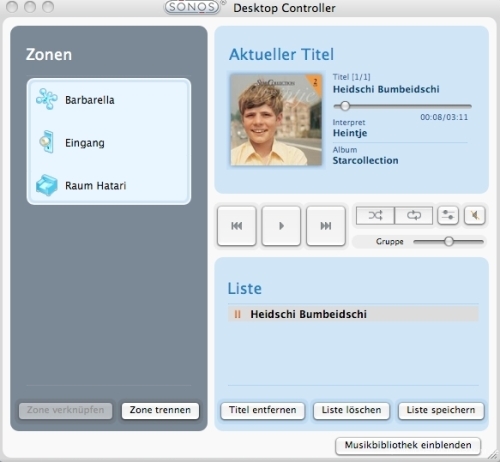
Task: Adjust the Gruppe volume slider
Action: tap(449, 241)
